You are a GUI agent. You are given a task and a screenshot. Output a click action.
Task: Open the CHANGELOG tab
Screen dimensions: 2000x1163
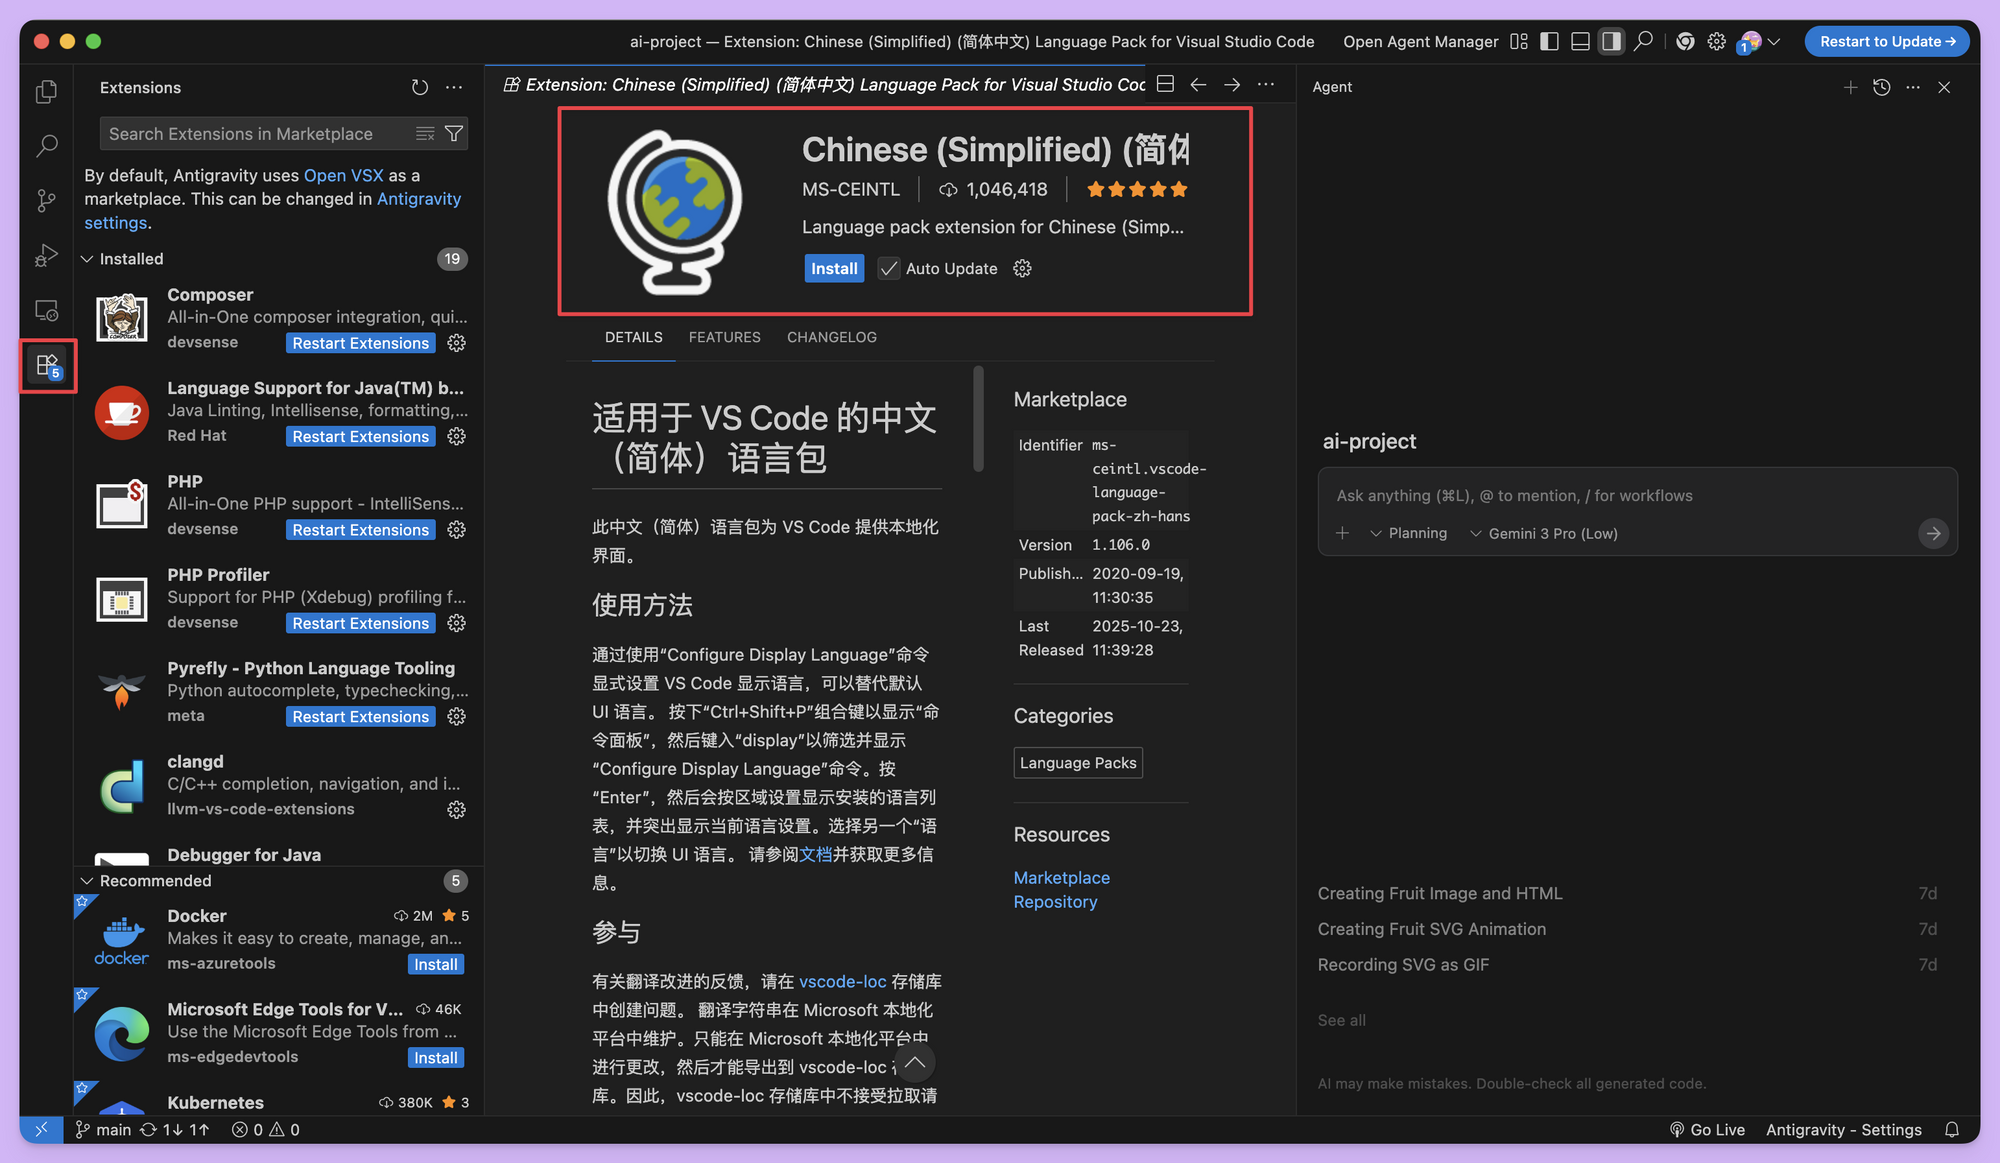pos(831,337)
